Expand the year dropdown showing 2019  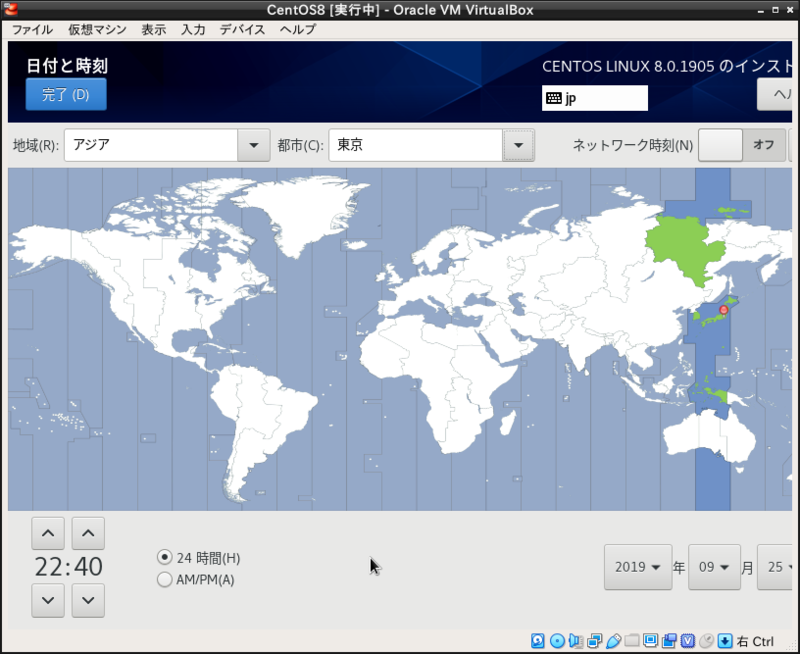tap(638, 567)
